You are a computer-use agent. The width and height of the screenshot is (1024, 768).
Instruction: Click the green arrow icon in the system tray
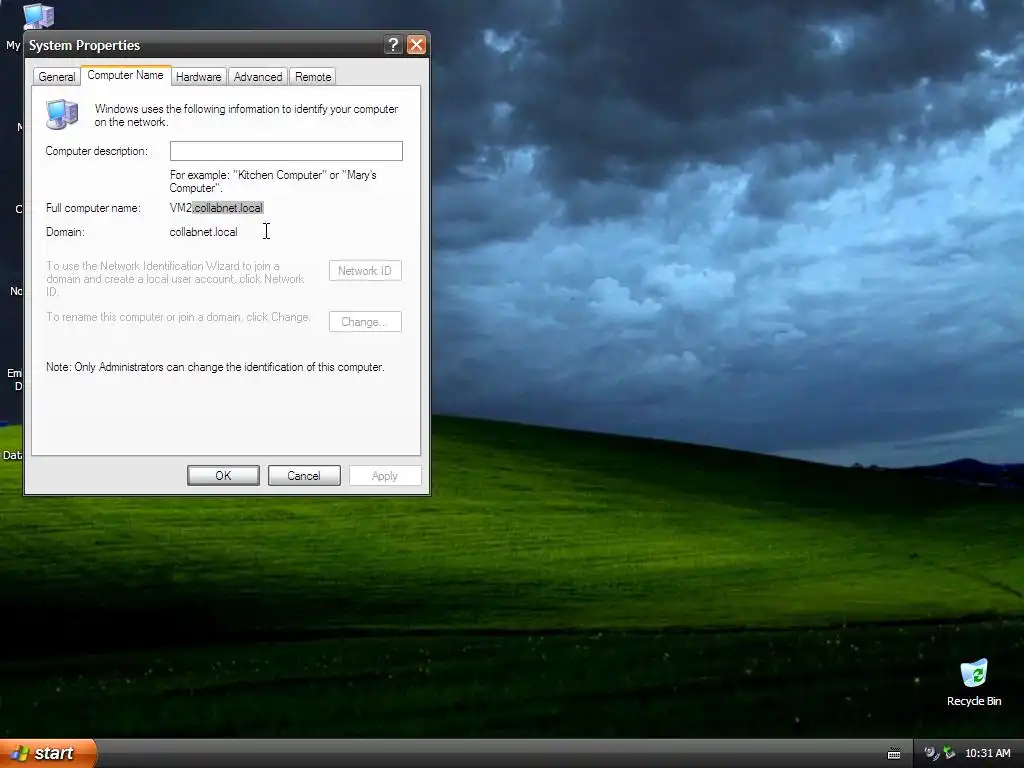(x=950, y=753)
